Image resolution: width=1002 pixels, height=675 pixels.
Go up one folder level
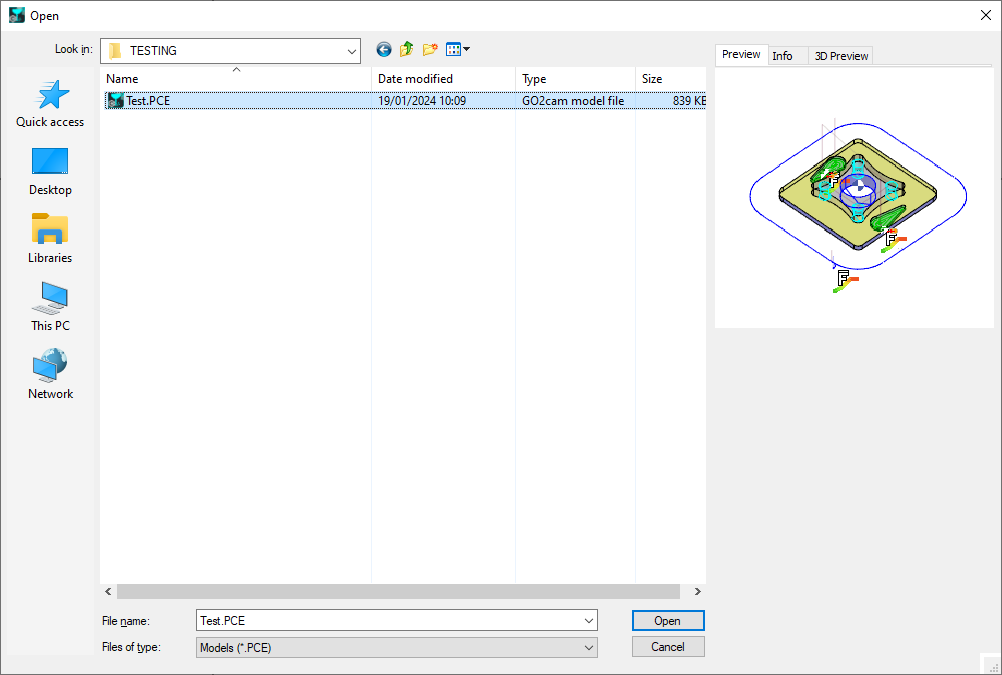point(407,50)
